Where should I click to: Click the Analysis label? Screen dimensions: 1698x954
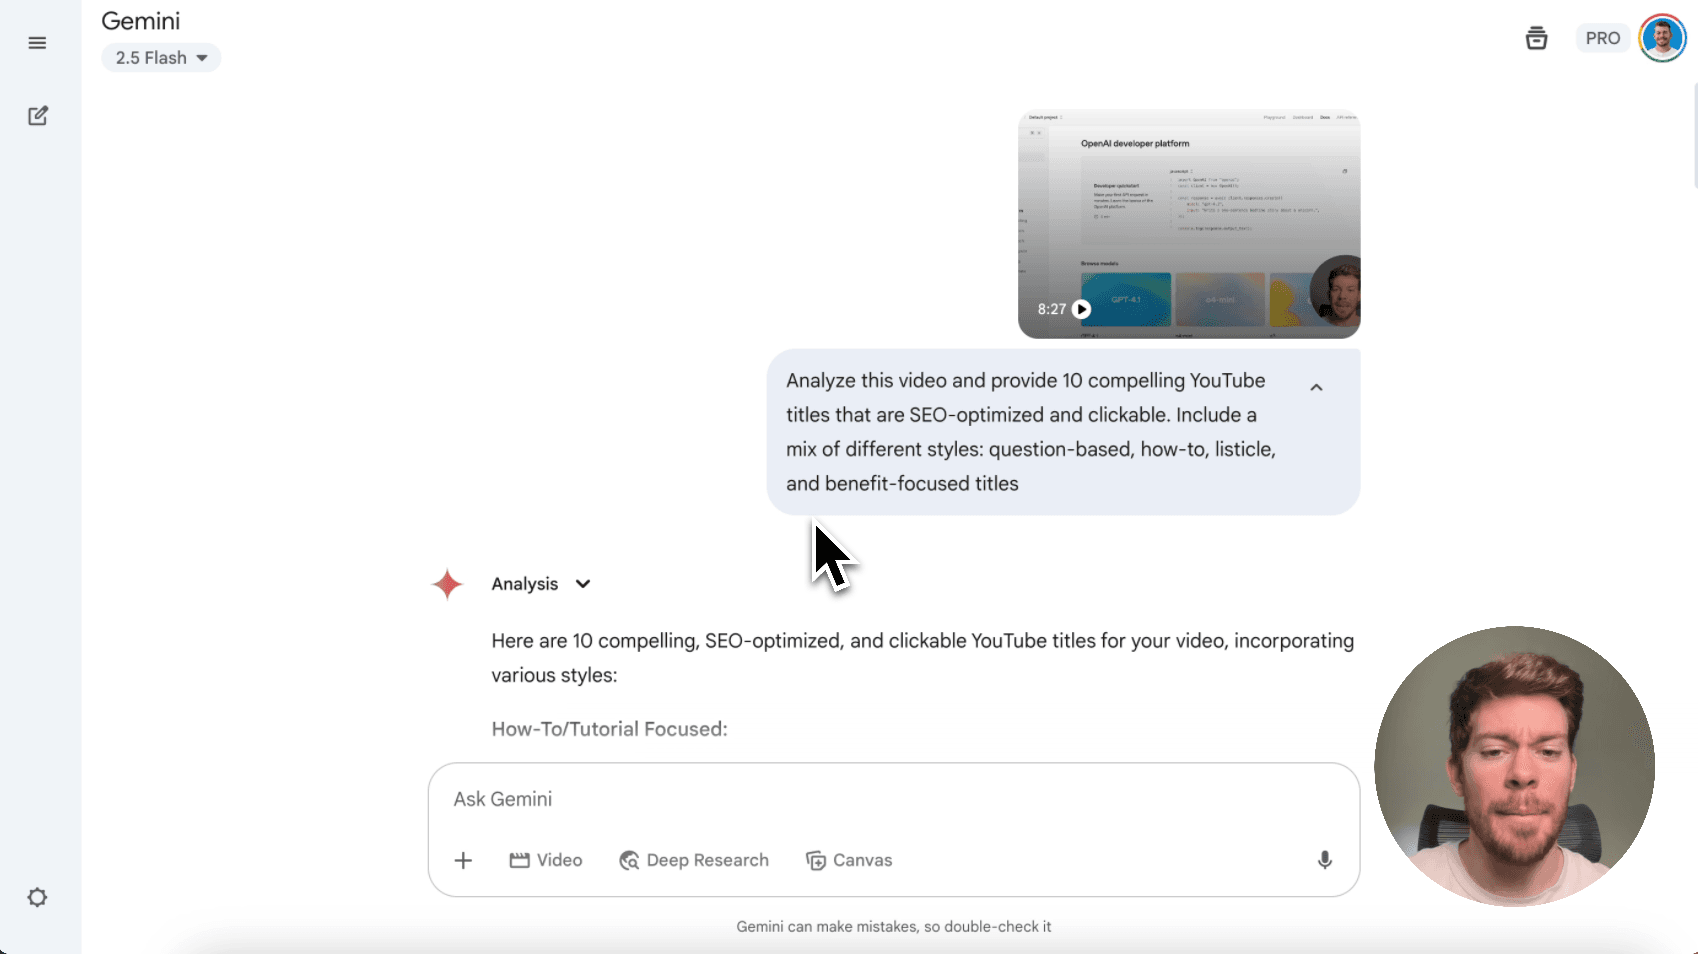(x=525, y=584)
